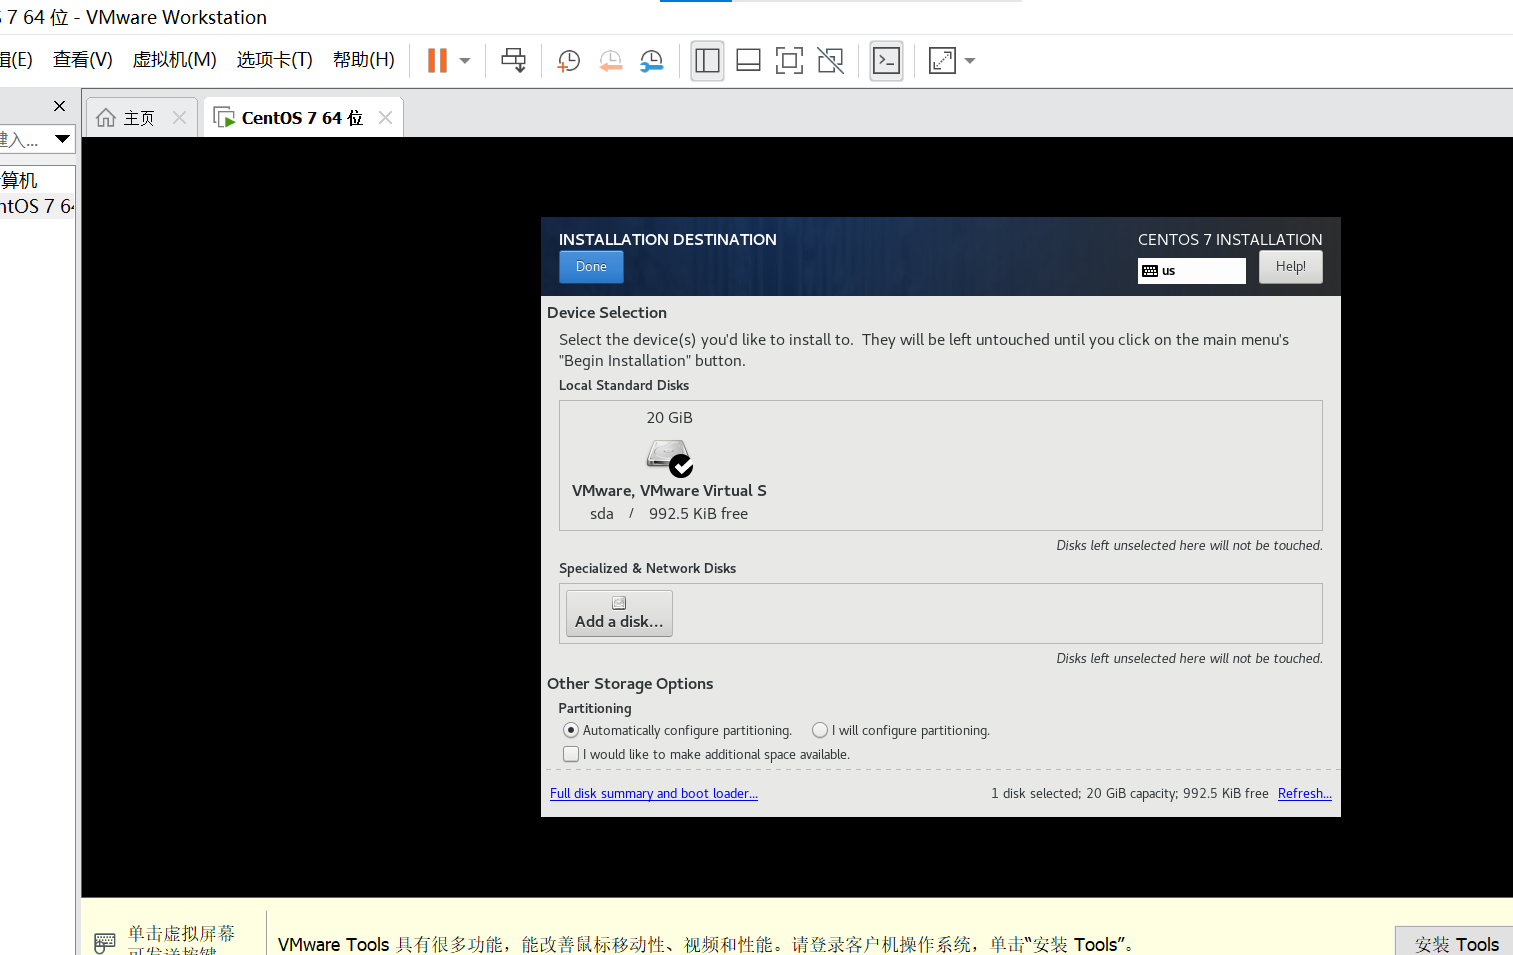Click the Done button
The height and width of the screenshot is (955, 1513).
coord(591,267)
